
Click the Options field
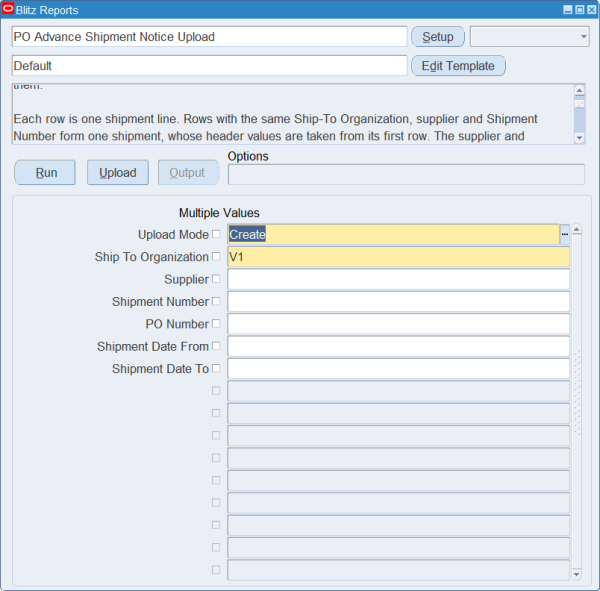coord(406,175)
